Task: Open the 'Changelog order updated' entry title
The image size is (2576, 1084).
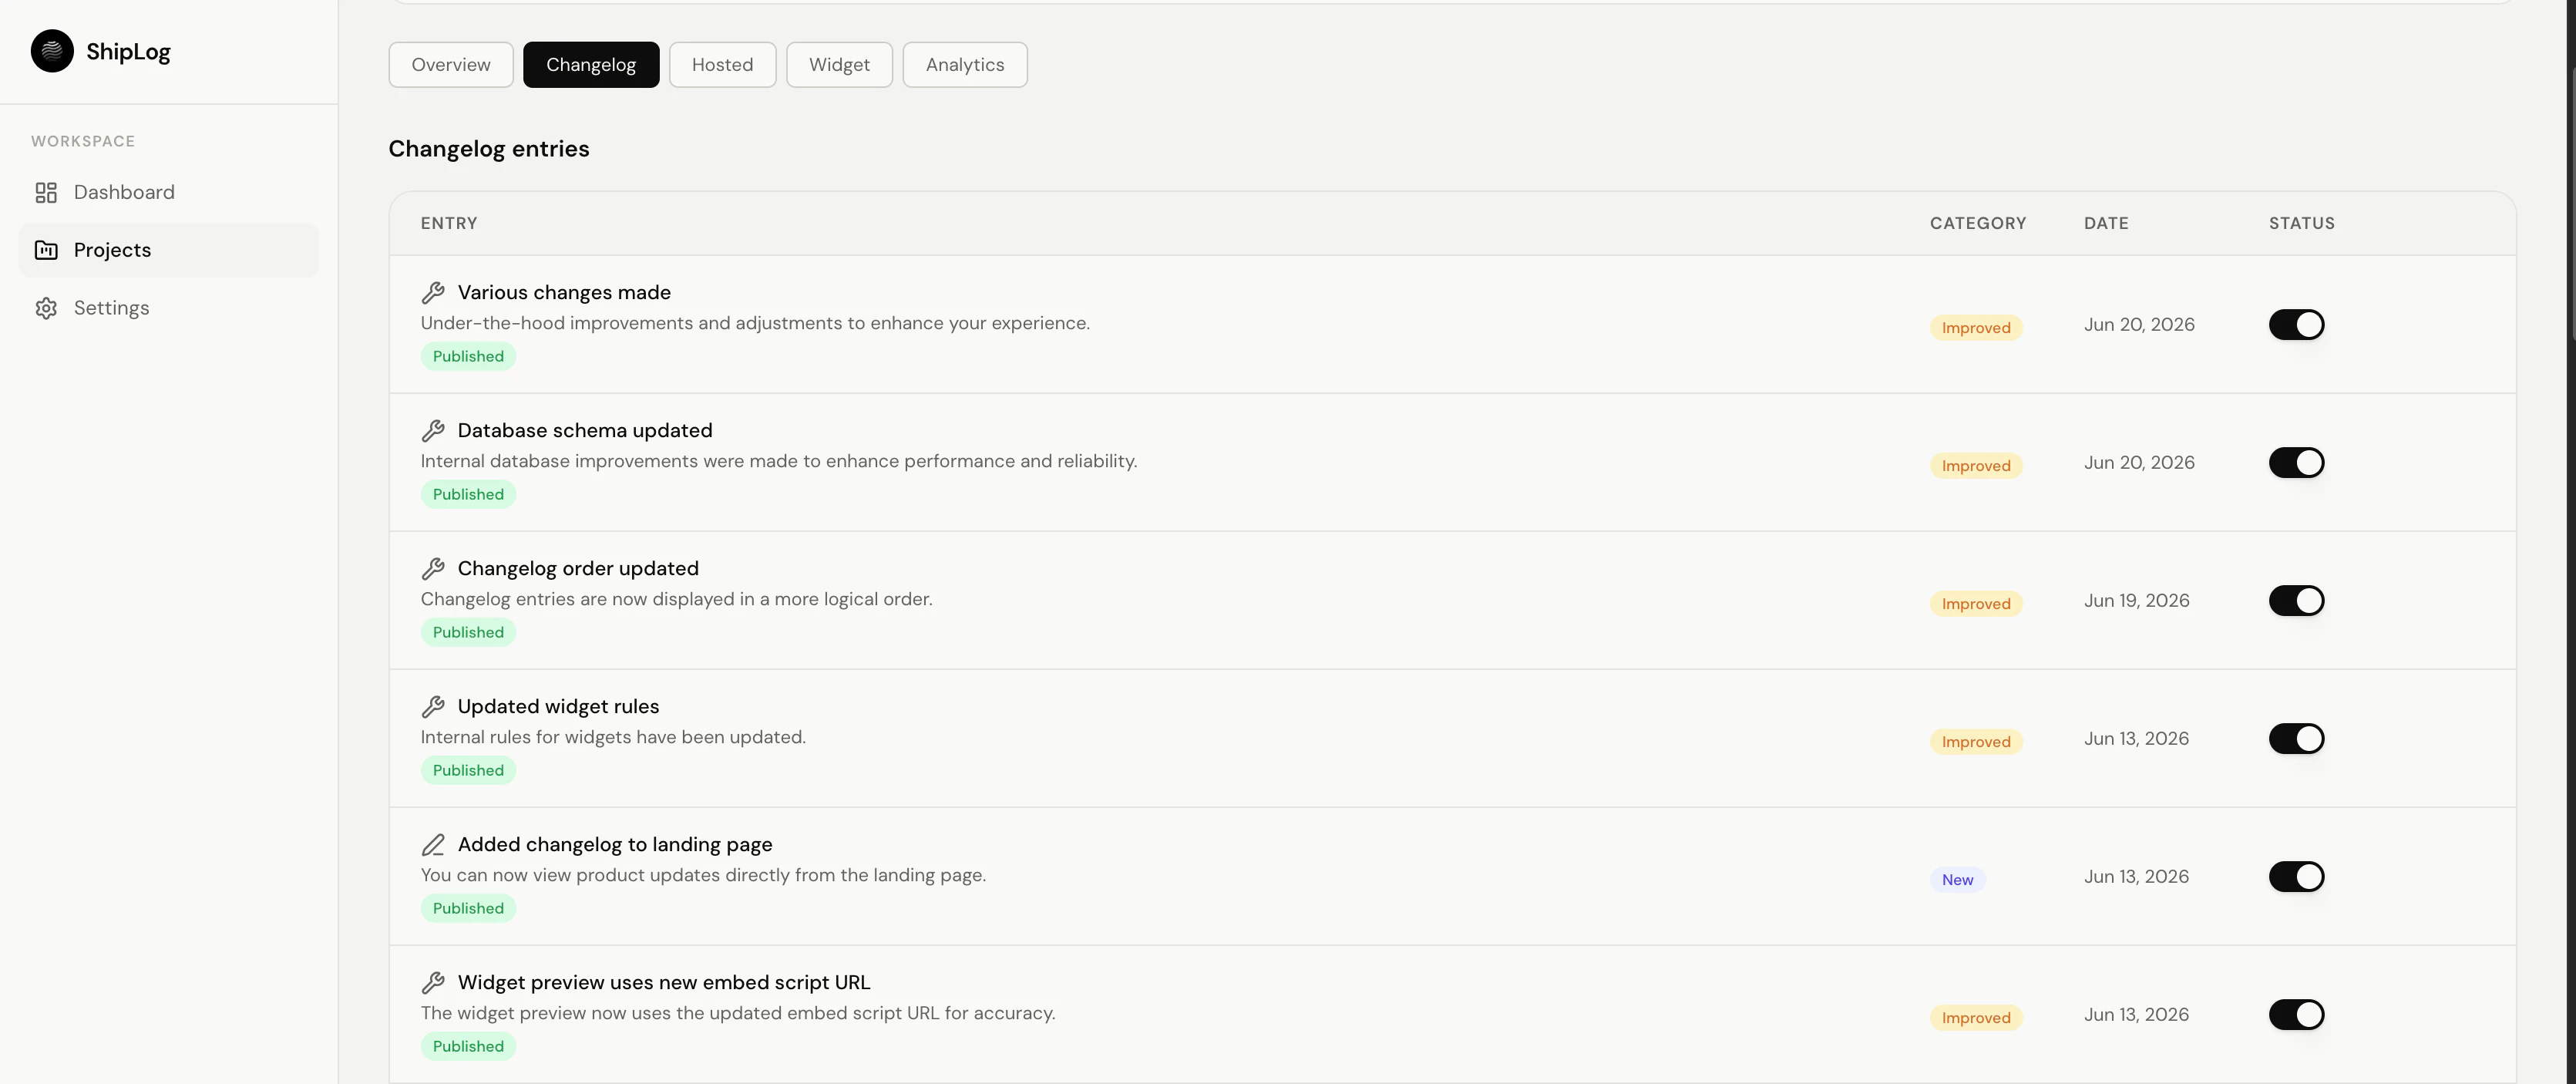Action: (x=578, y=568)
